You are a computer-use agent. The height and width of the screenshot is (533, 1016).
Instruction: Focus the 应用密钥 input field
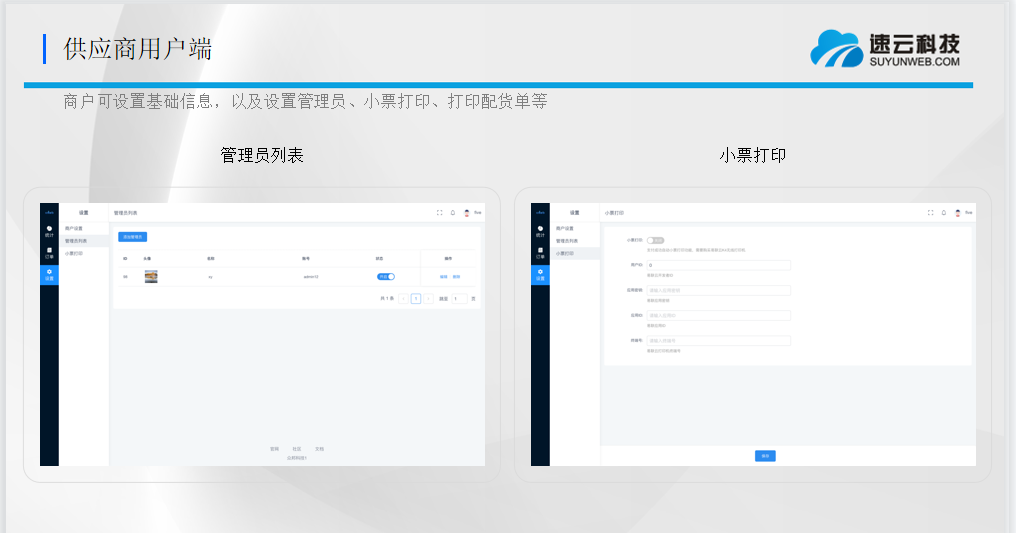pos(718,291)
